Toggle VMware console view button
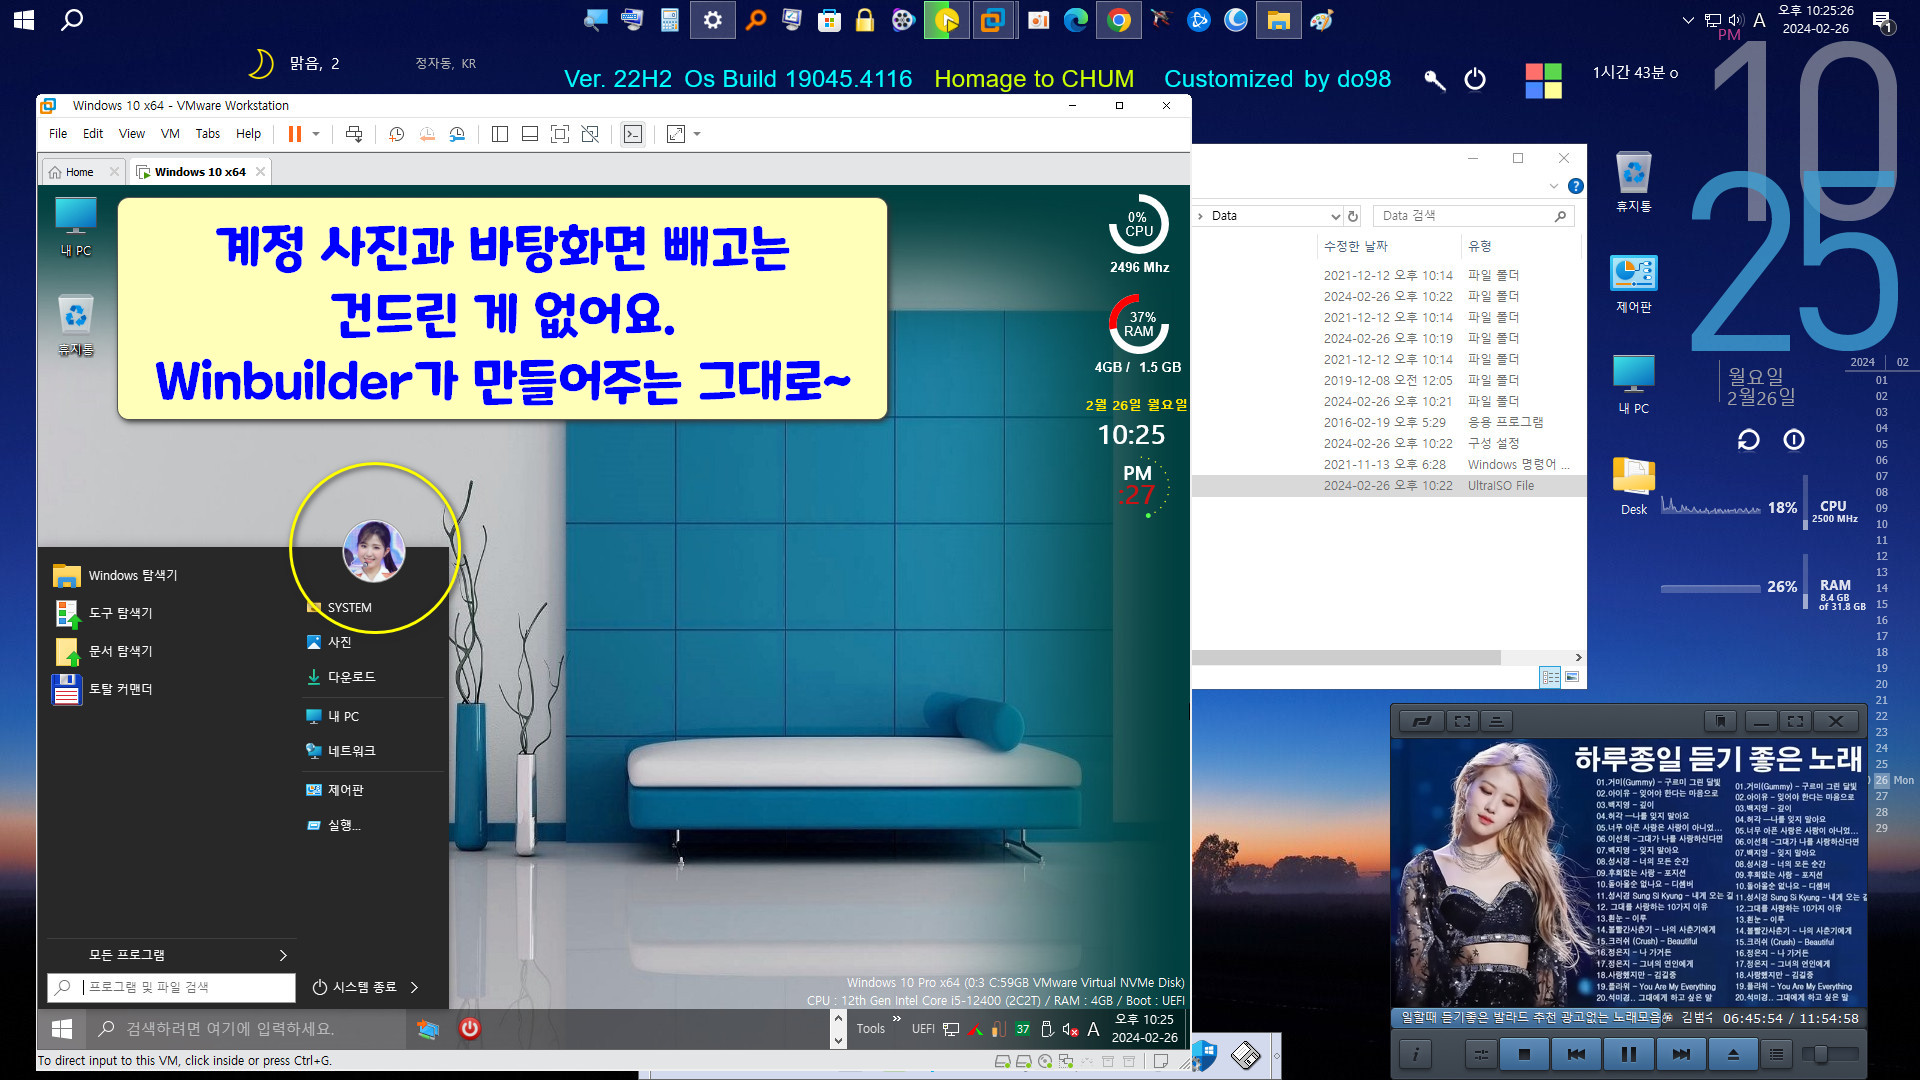This screenshot has height=1080, width=1920. pos(633,134)
